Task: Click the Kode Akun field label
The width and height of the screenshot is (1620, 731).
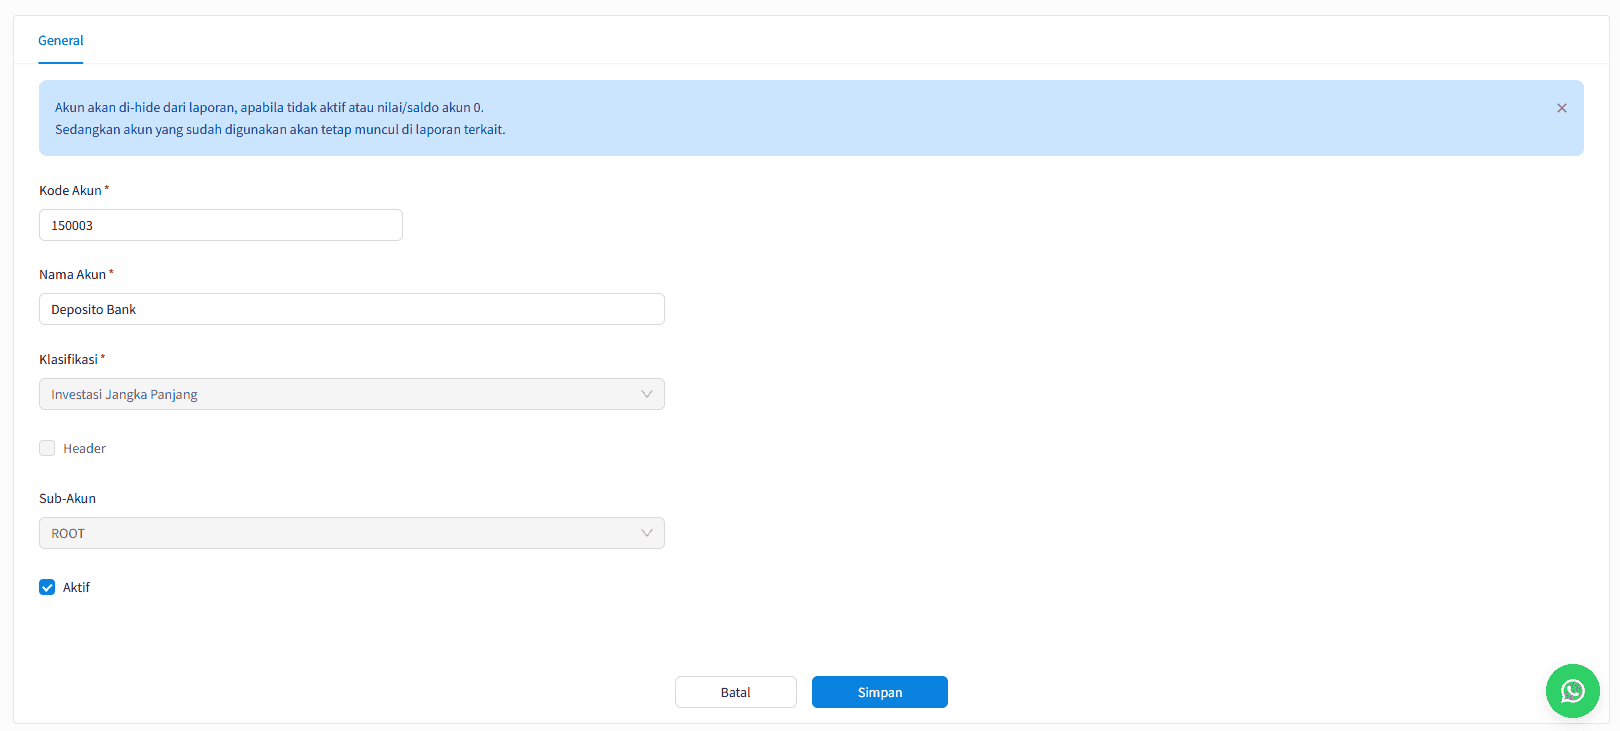Action: 70,190
